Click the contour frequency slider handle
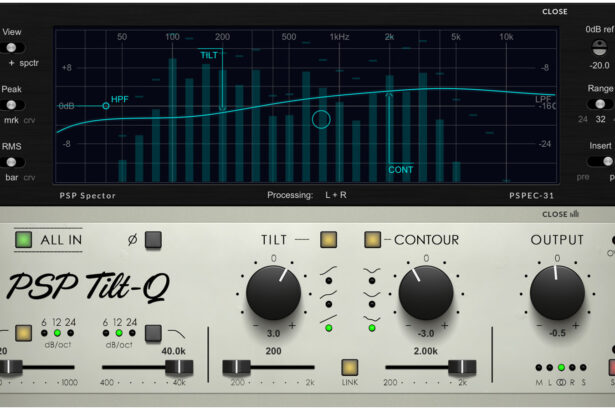 [462, 367]
